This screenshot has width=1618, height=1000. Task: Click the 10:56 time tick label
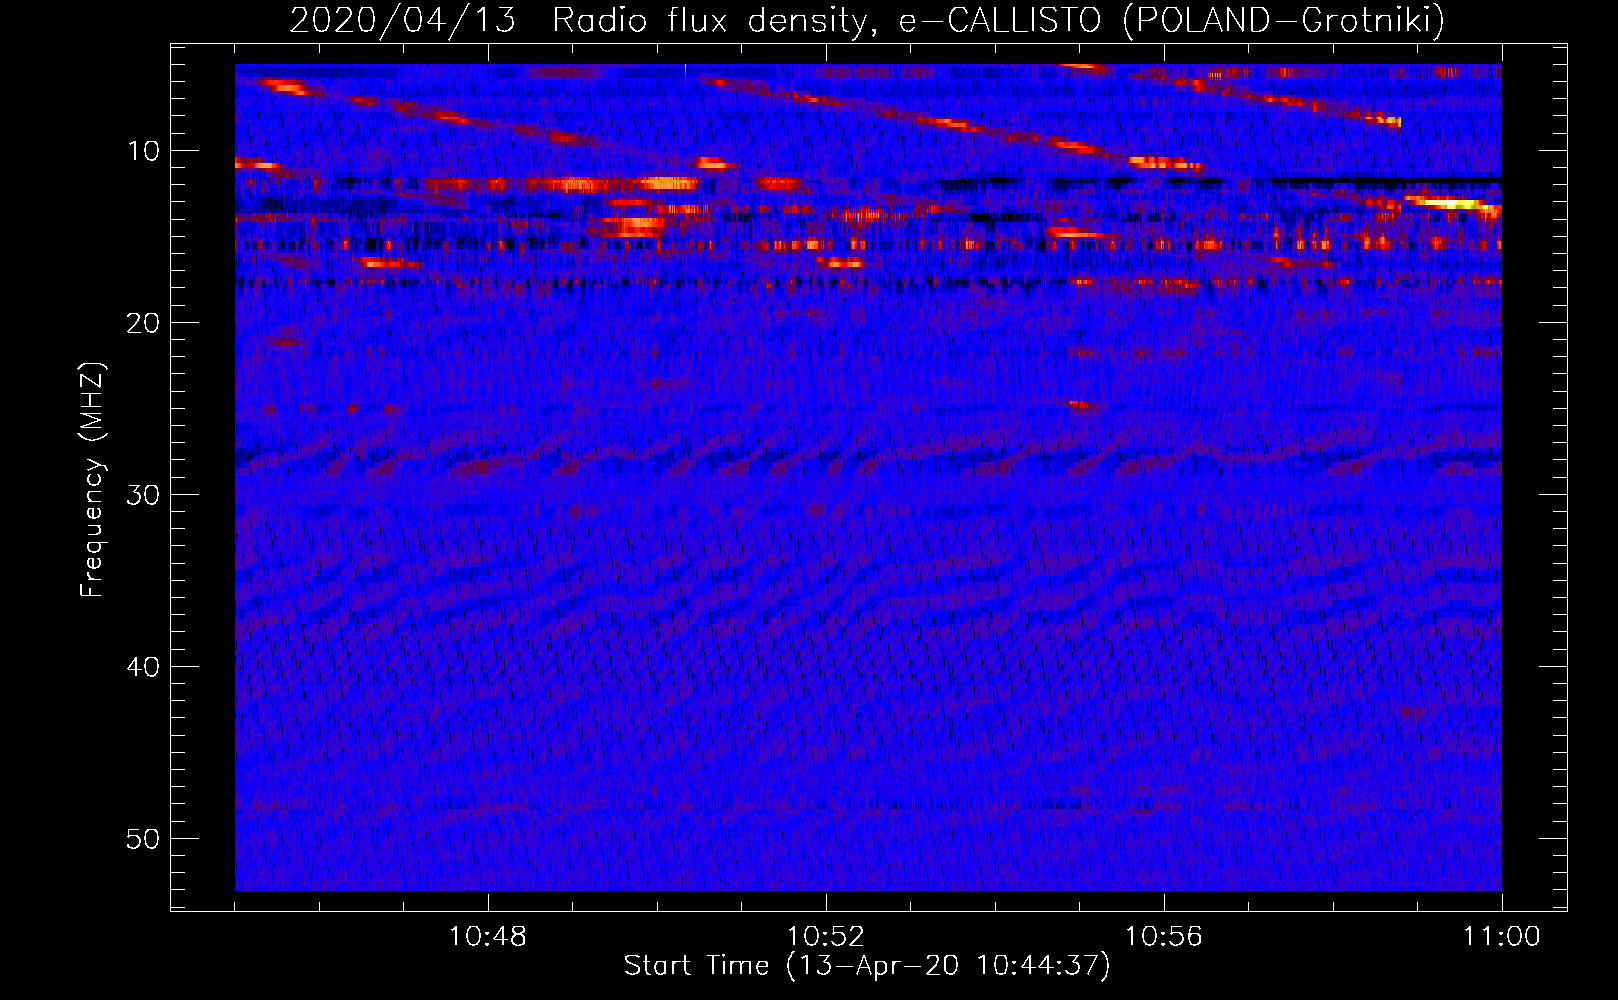1164,937
